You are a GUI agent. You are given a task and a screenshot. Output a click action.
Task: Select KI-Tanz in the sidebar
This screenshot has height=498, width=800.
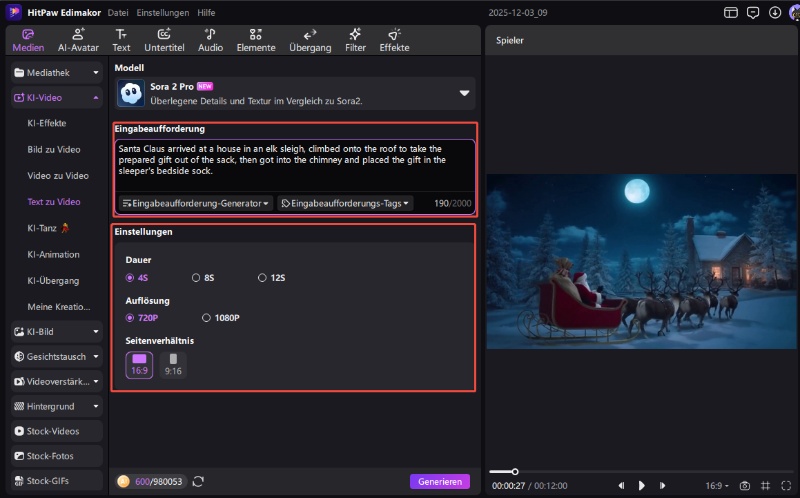[48, 228]
